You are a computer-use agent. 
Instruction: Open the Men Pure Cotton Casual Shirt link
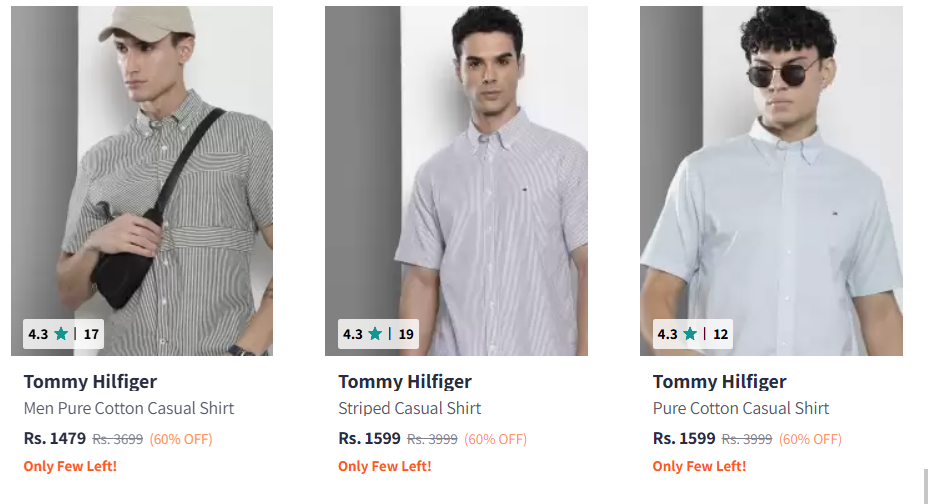pyautogui.click(x=129, y=408)
